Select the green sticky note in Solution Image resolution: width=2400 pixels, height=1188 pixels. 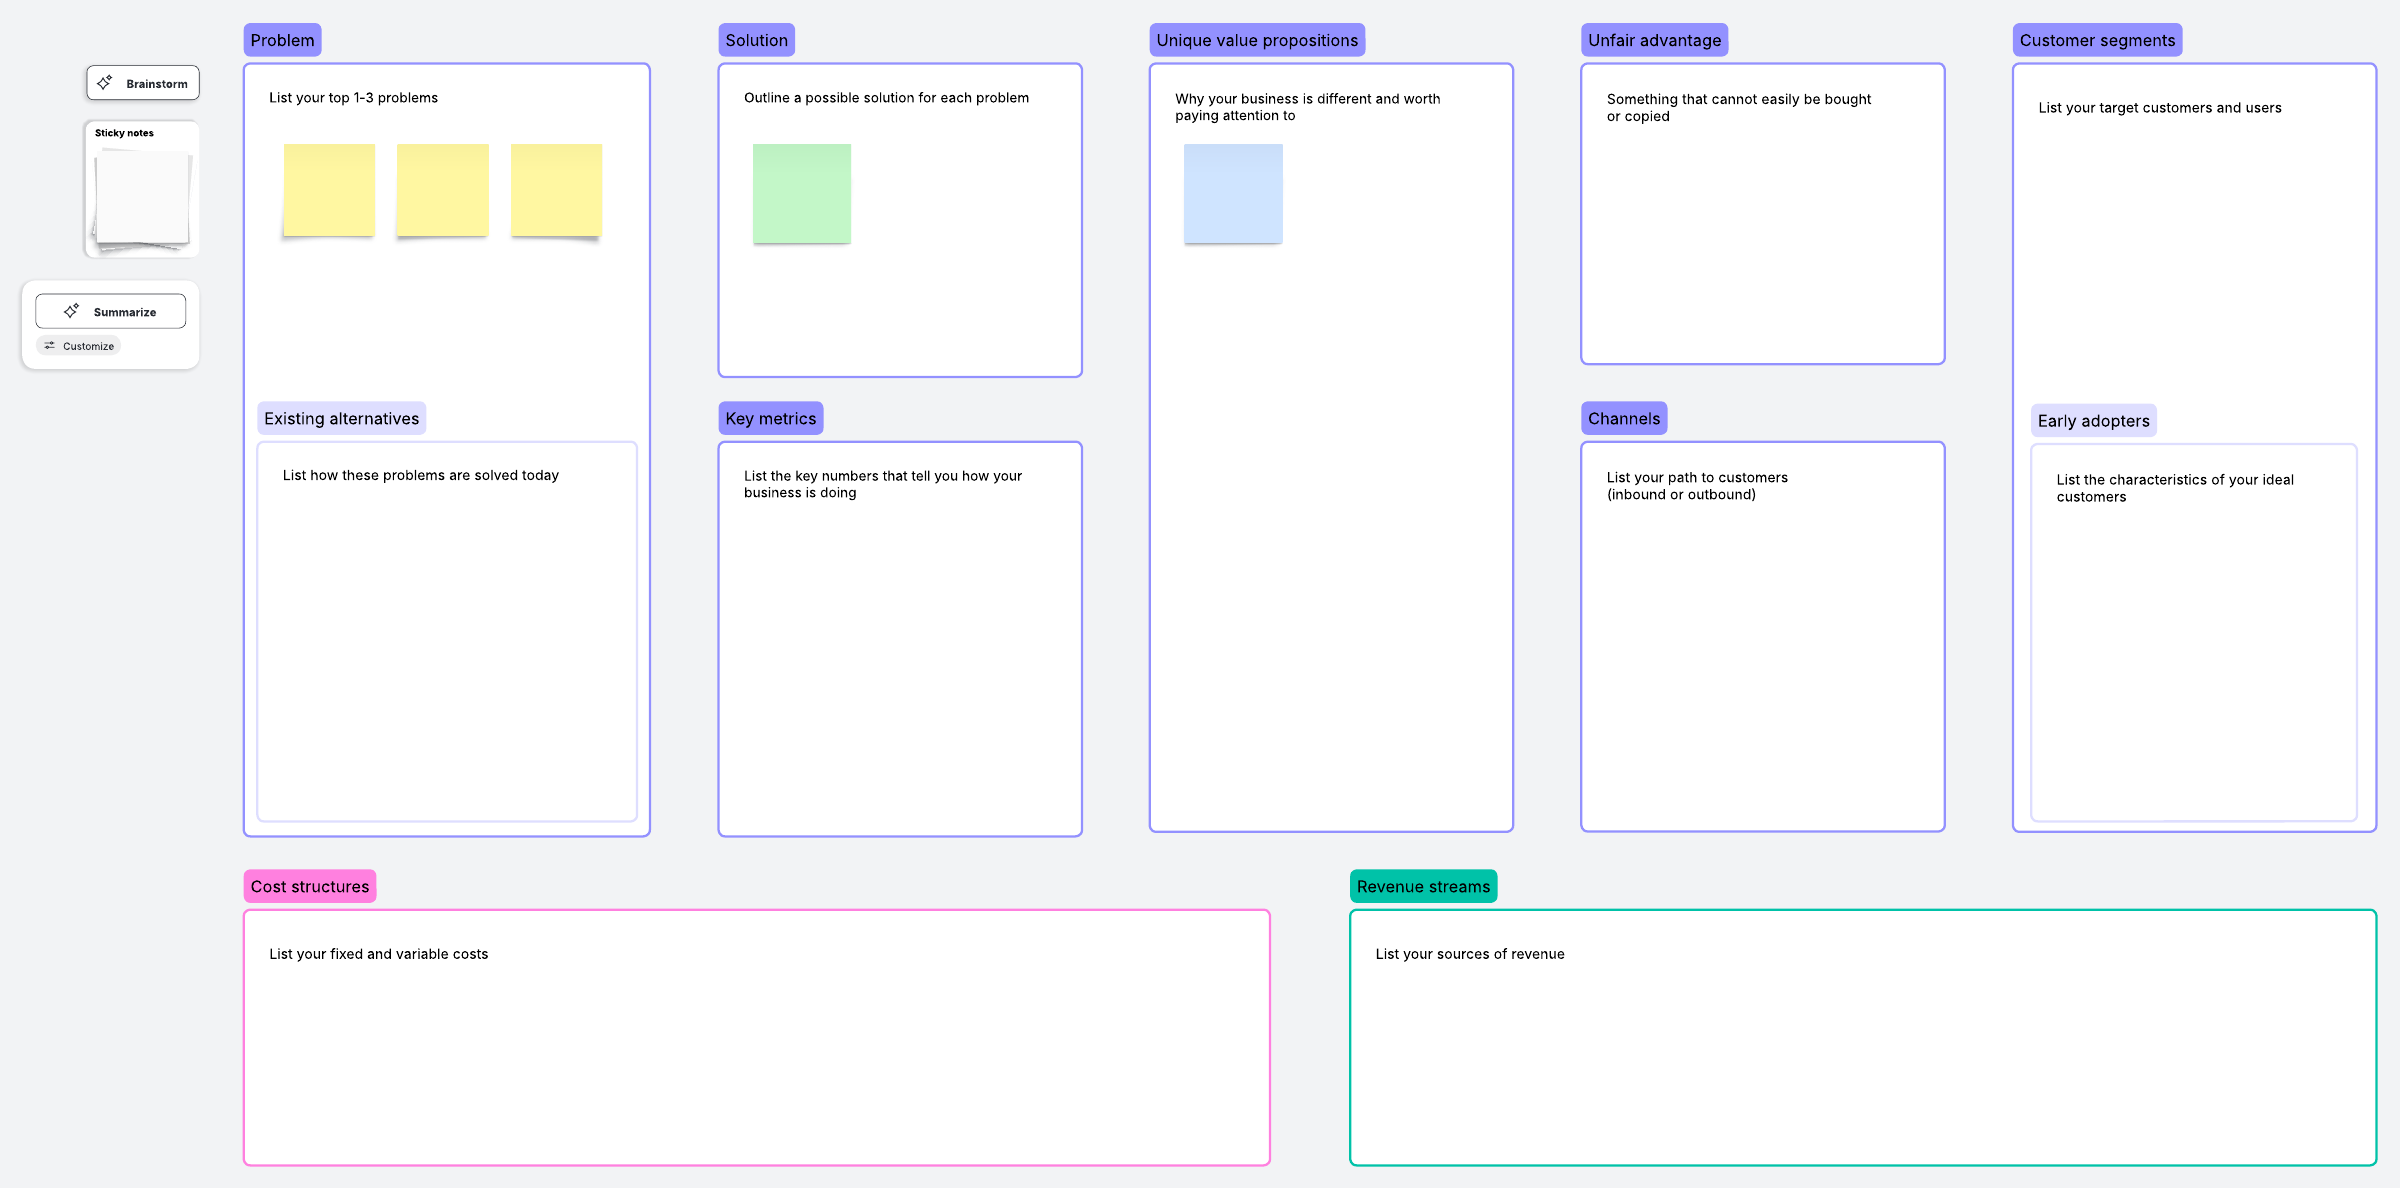pyautogui.click(x=801, y=193)
